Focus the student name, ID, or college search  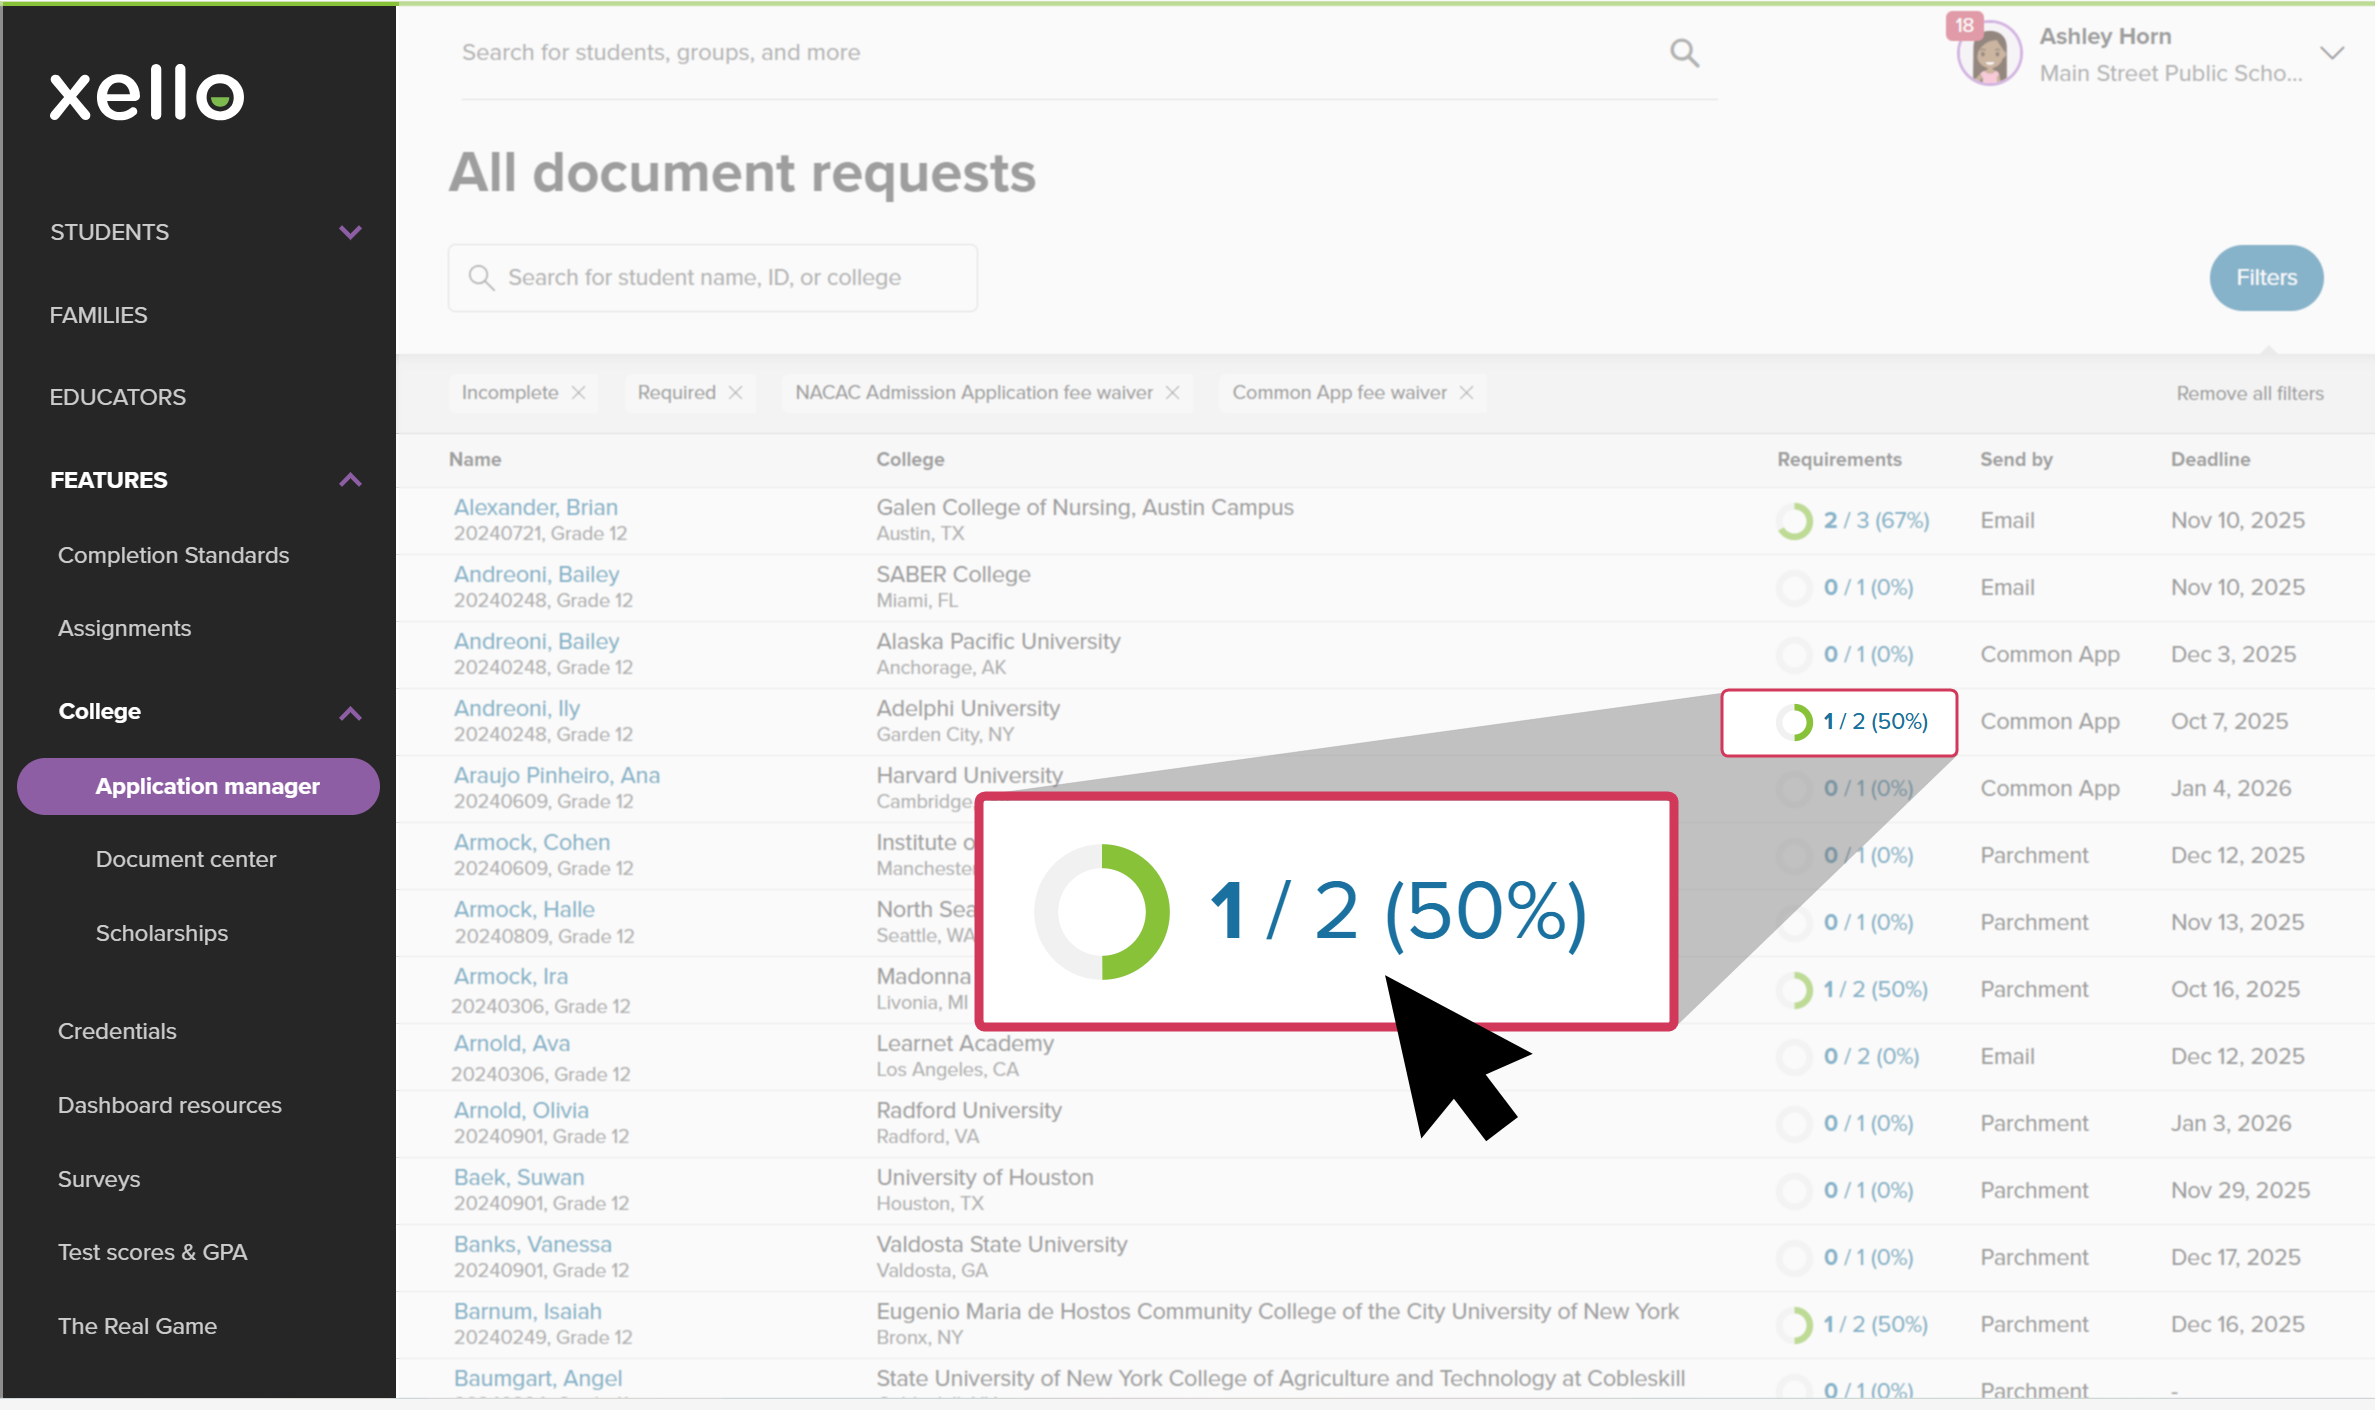[x=712, y=278]
